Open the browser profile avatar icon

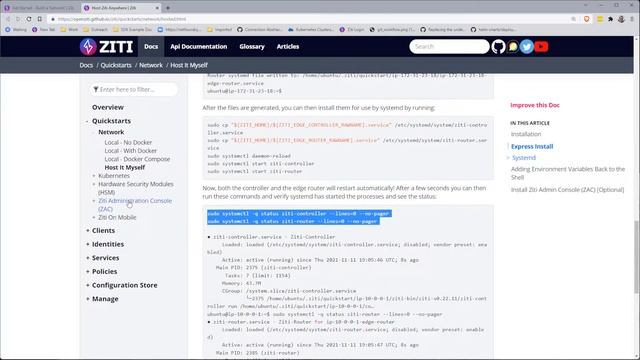coord(621,19)
